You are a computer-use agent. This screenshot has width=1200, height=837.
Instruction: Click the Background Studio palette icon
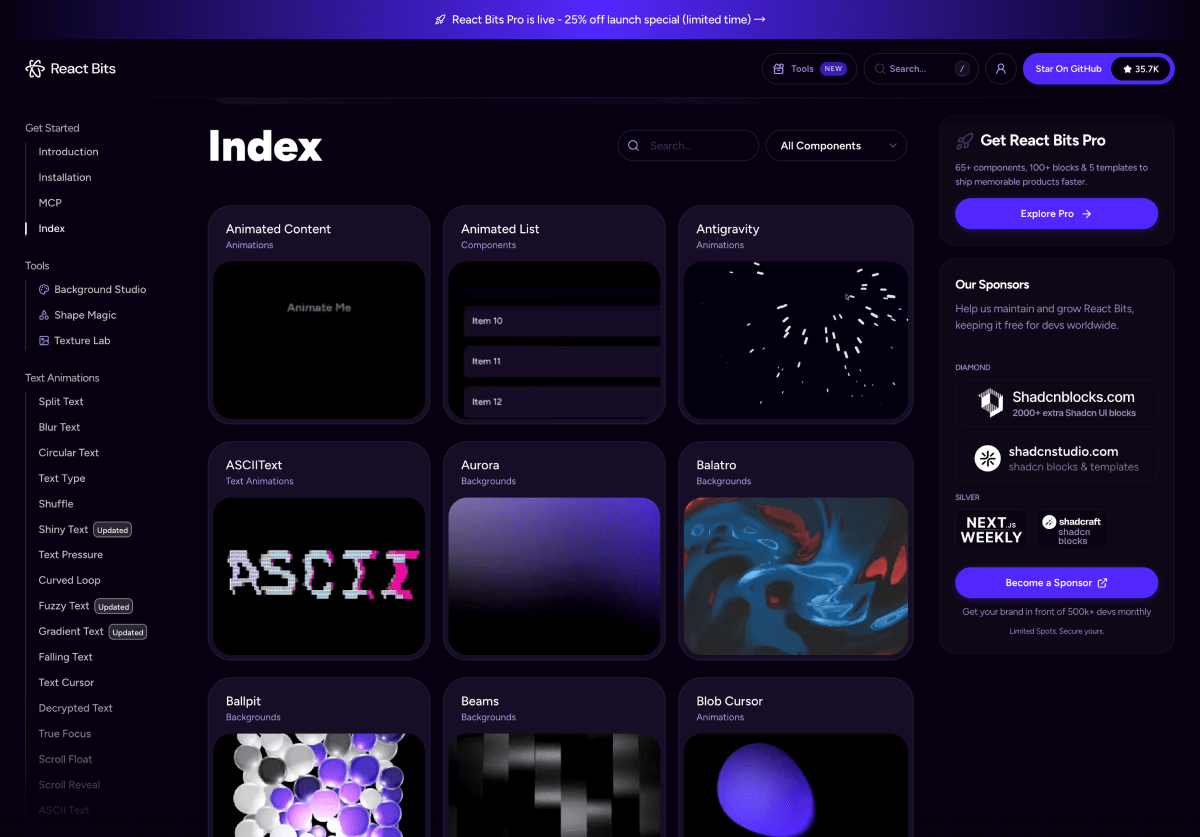44,290
